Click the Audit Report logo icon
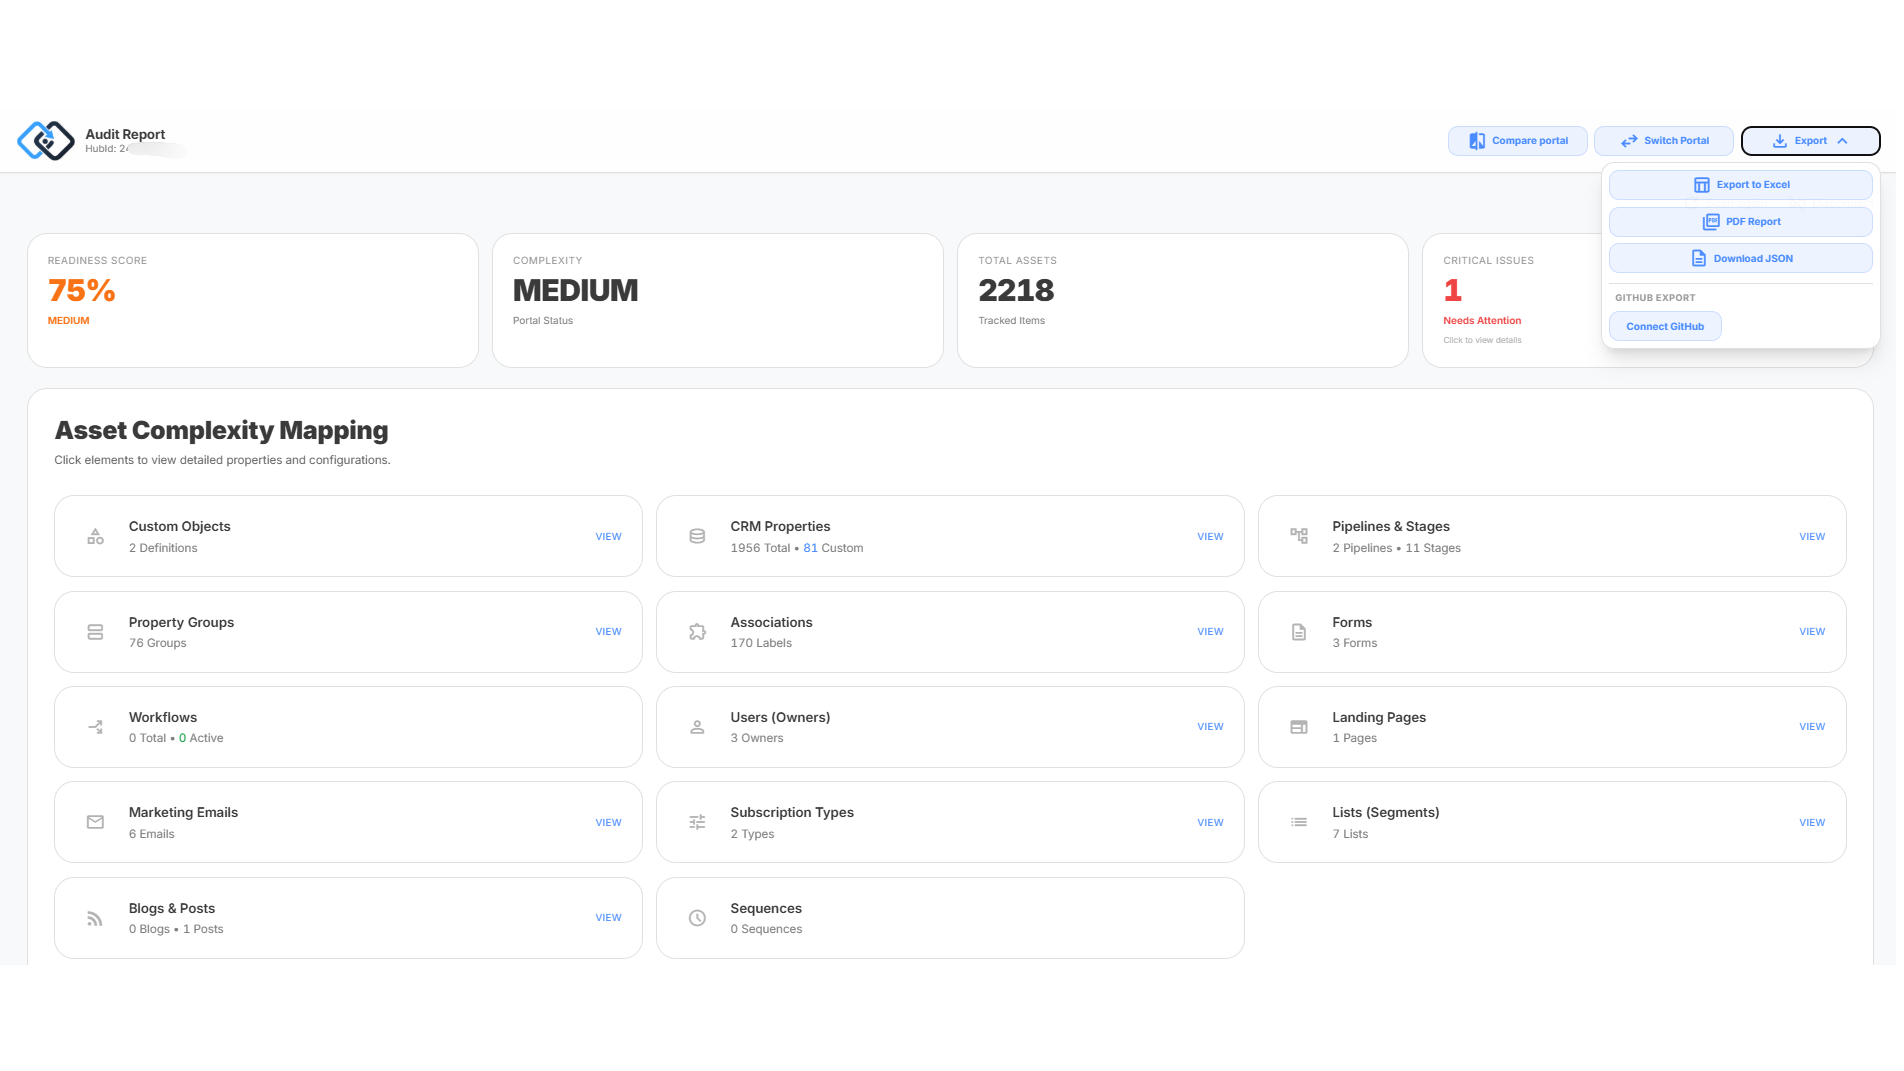1904x1071 pixels. (x=46, y=141)
